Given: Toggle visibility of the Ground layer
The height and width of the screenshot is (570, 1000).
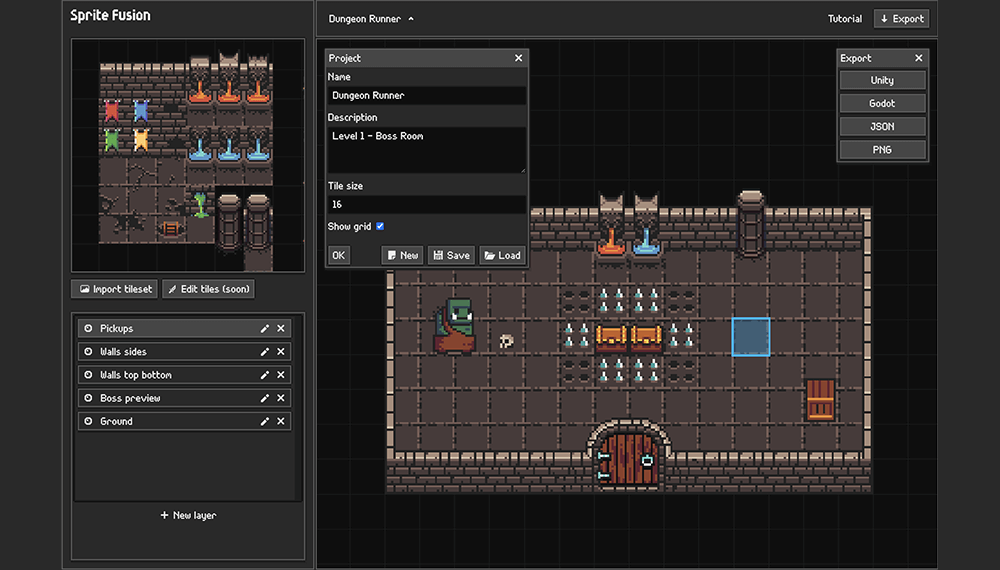Looking at the screenshot, I should [x=88, y=422].
